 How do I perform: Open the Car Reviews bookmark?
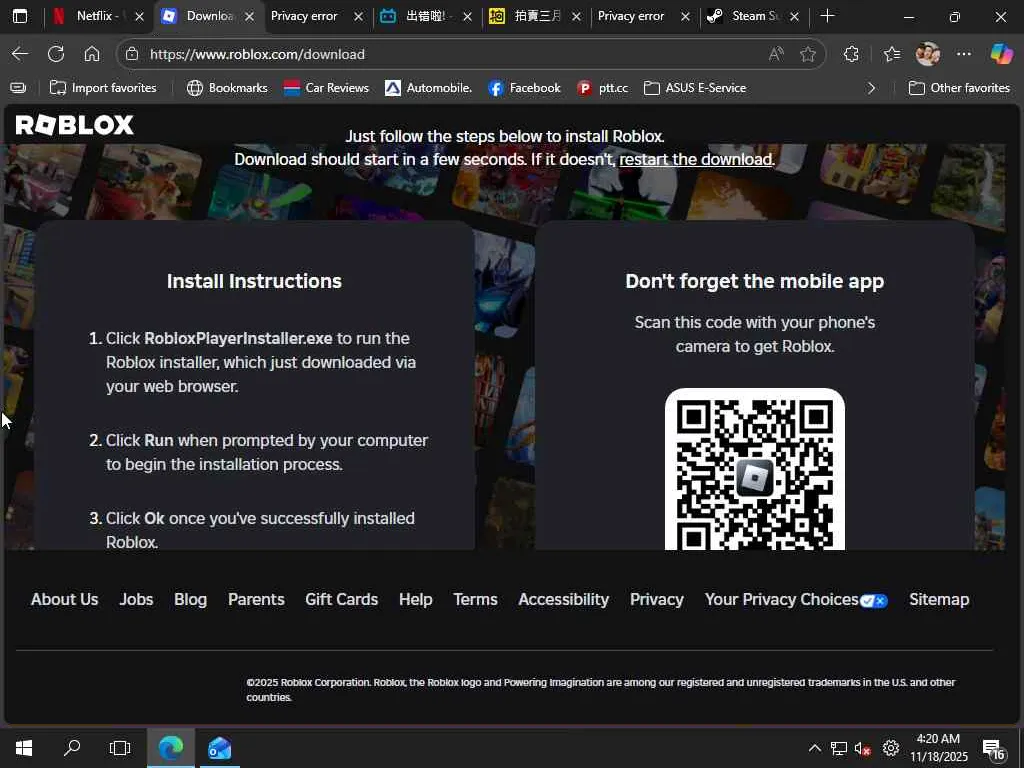[326, 88]
